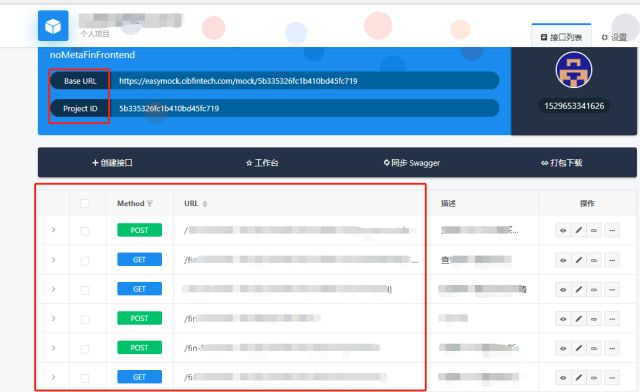Click the POST badge in first row
This screenshot has height=392, width=640.
(140, 230)
